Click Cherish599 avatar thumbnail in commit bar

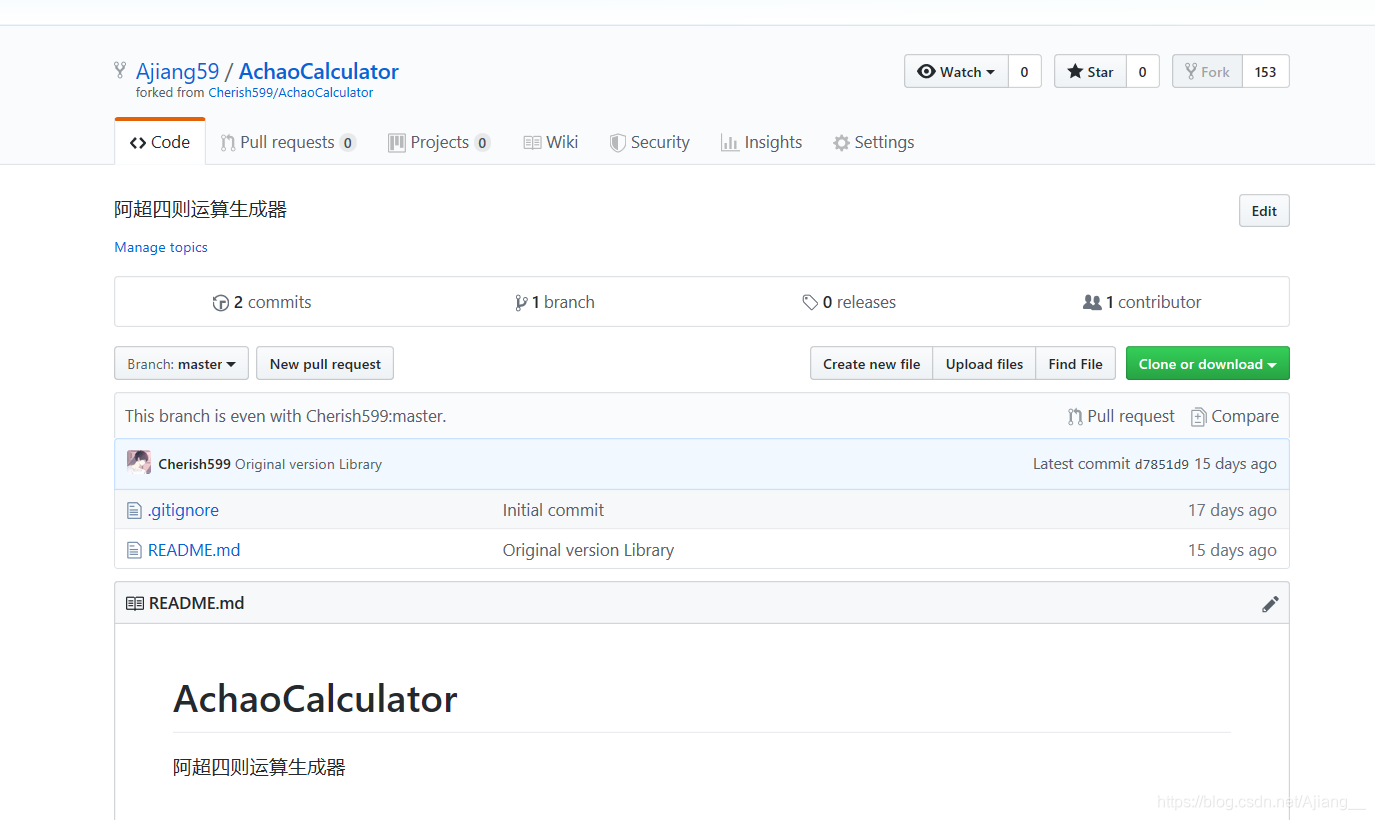click(139, 463)
